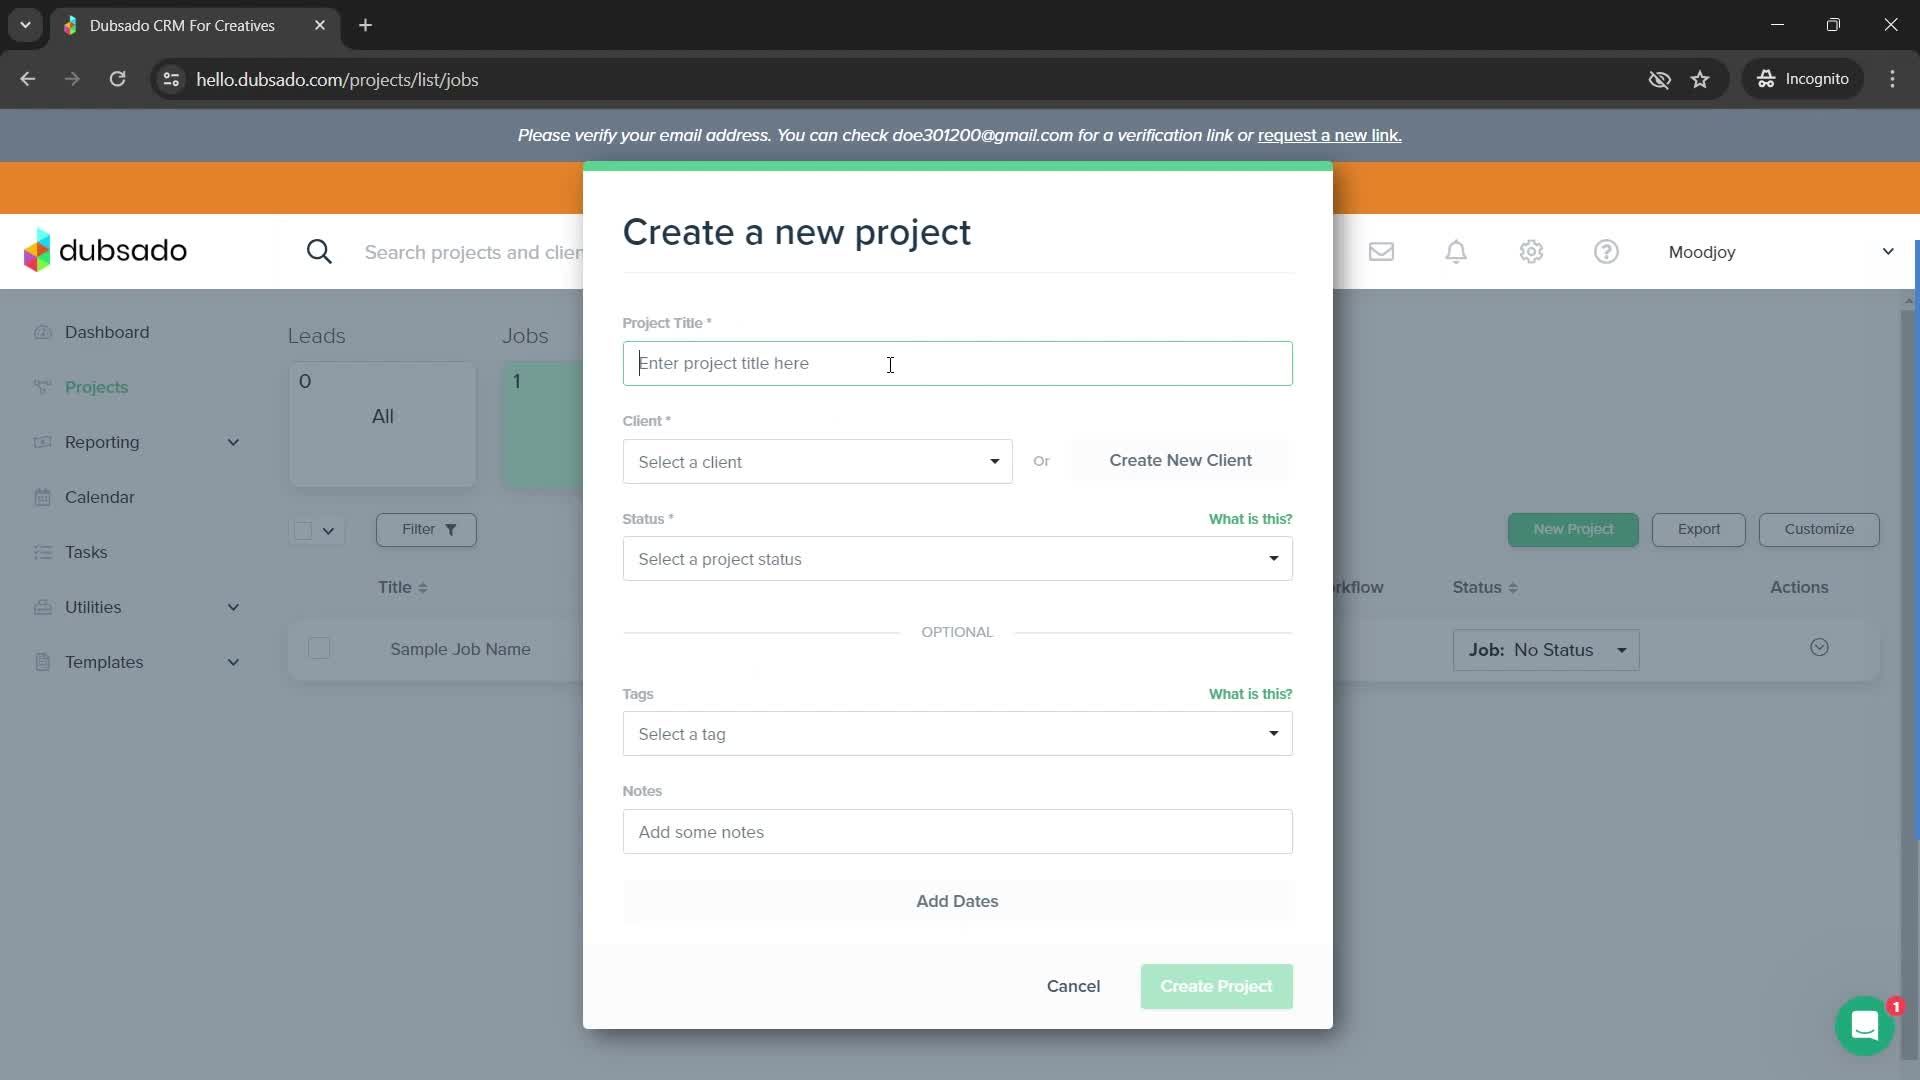Open the Moodjoy account dropdown
The image size is (1920, 1080).
coord(1780,252)
